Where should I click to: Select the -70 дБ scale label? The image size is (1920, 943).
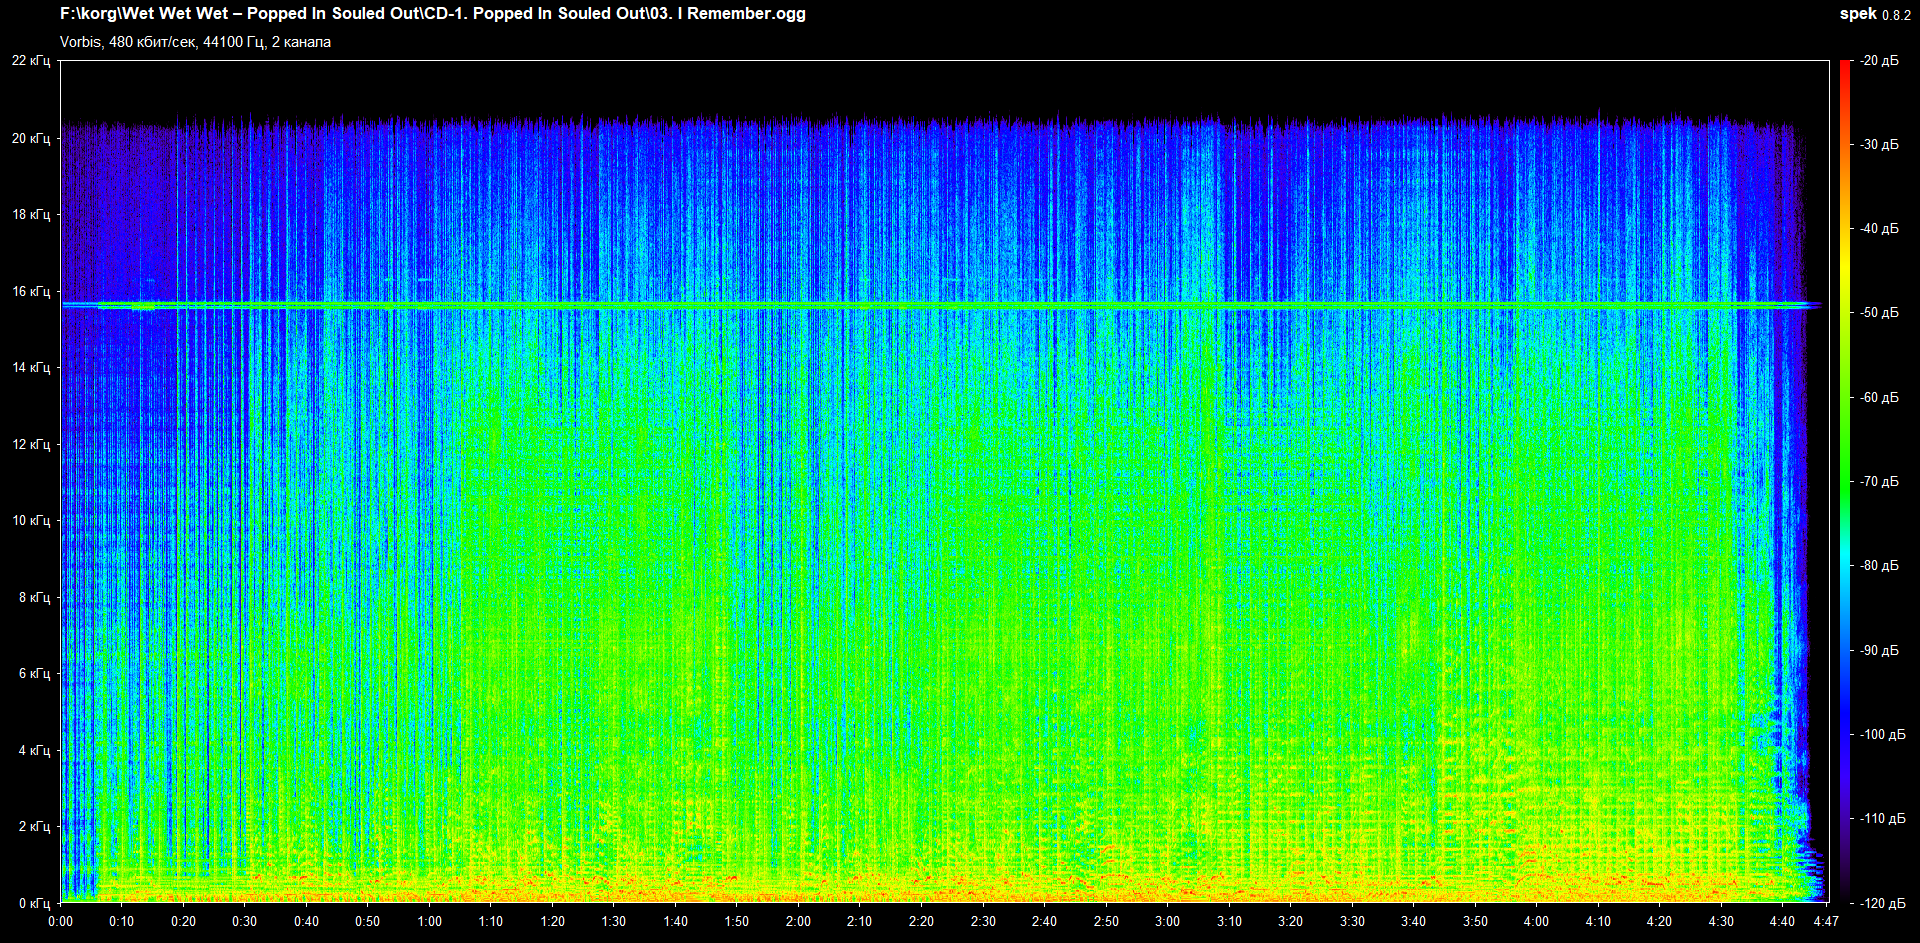tap(1879, 482)
